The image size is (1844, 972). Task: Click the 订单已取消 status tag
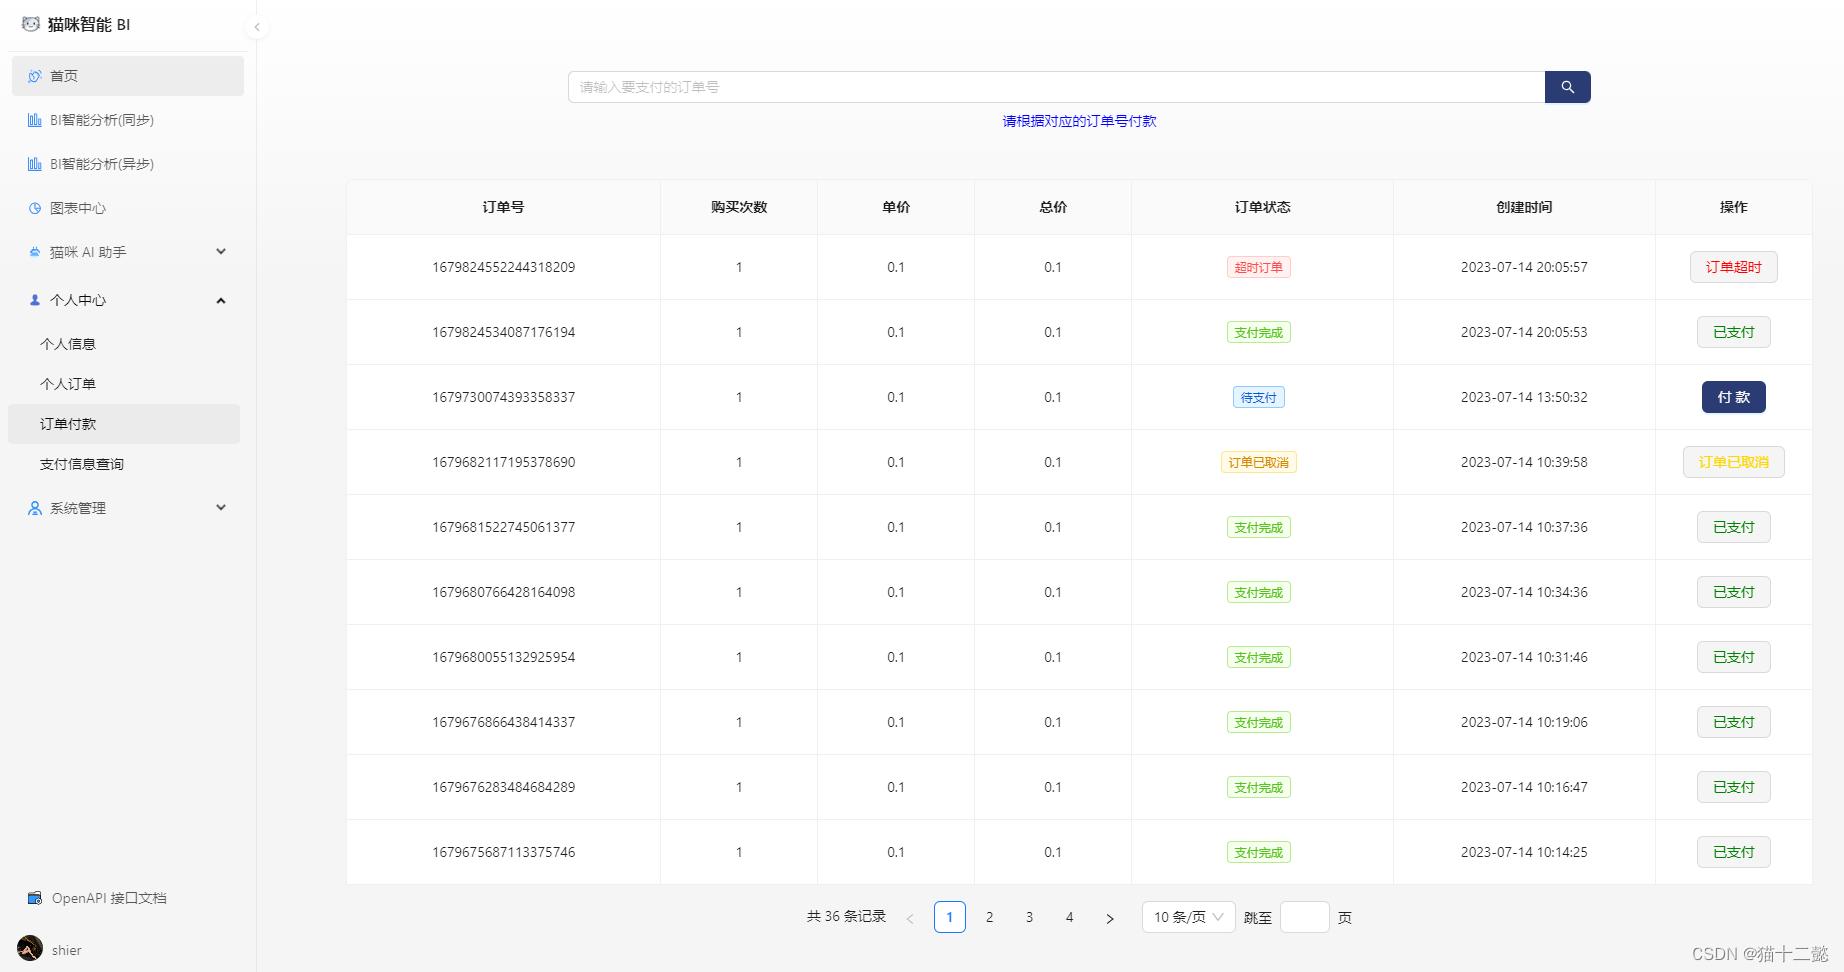[x=1259, y=462]
